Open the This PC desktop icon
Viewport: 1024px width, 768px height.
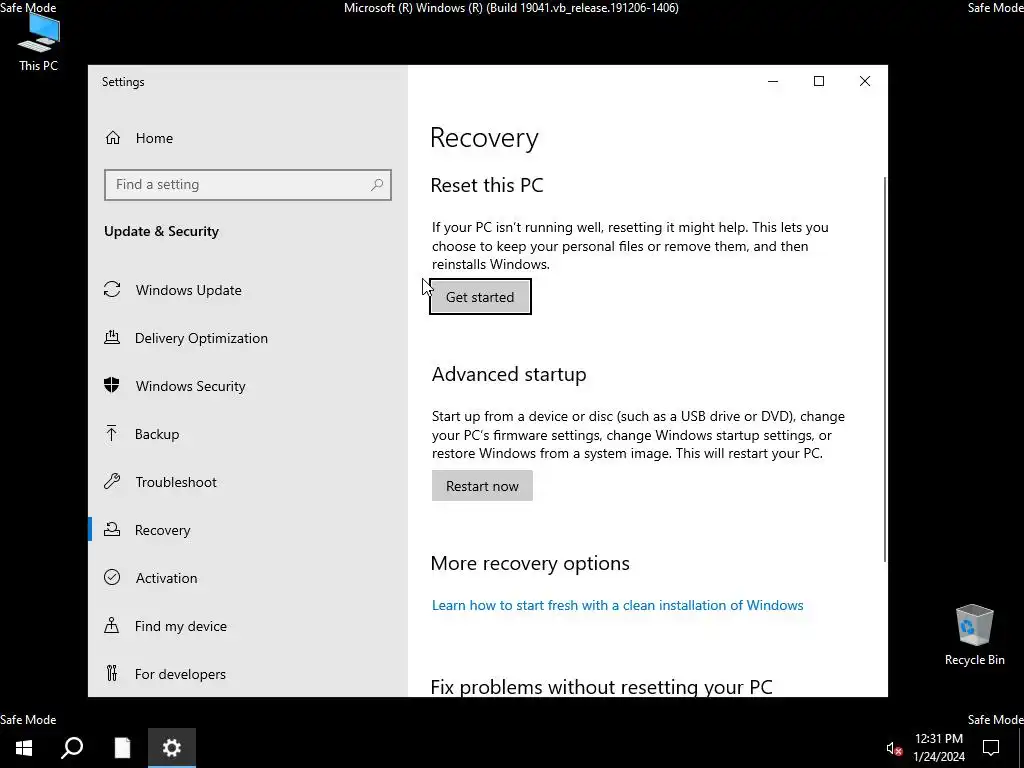38,42
